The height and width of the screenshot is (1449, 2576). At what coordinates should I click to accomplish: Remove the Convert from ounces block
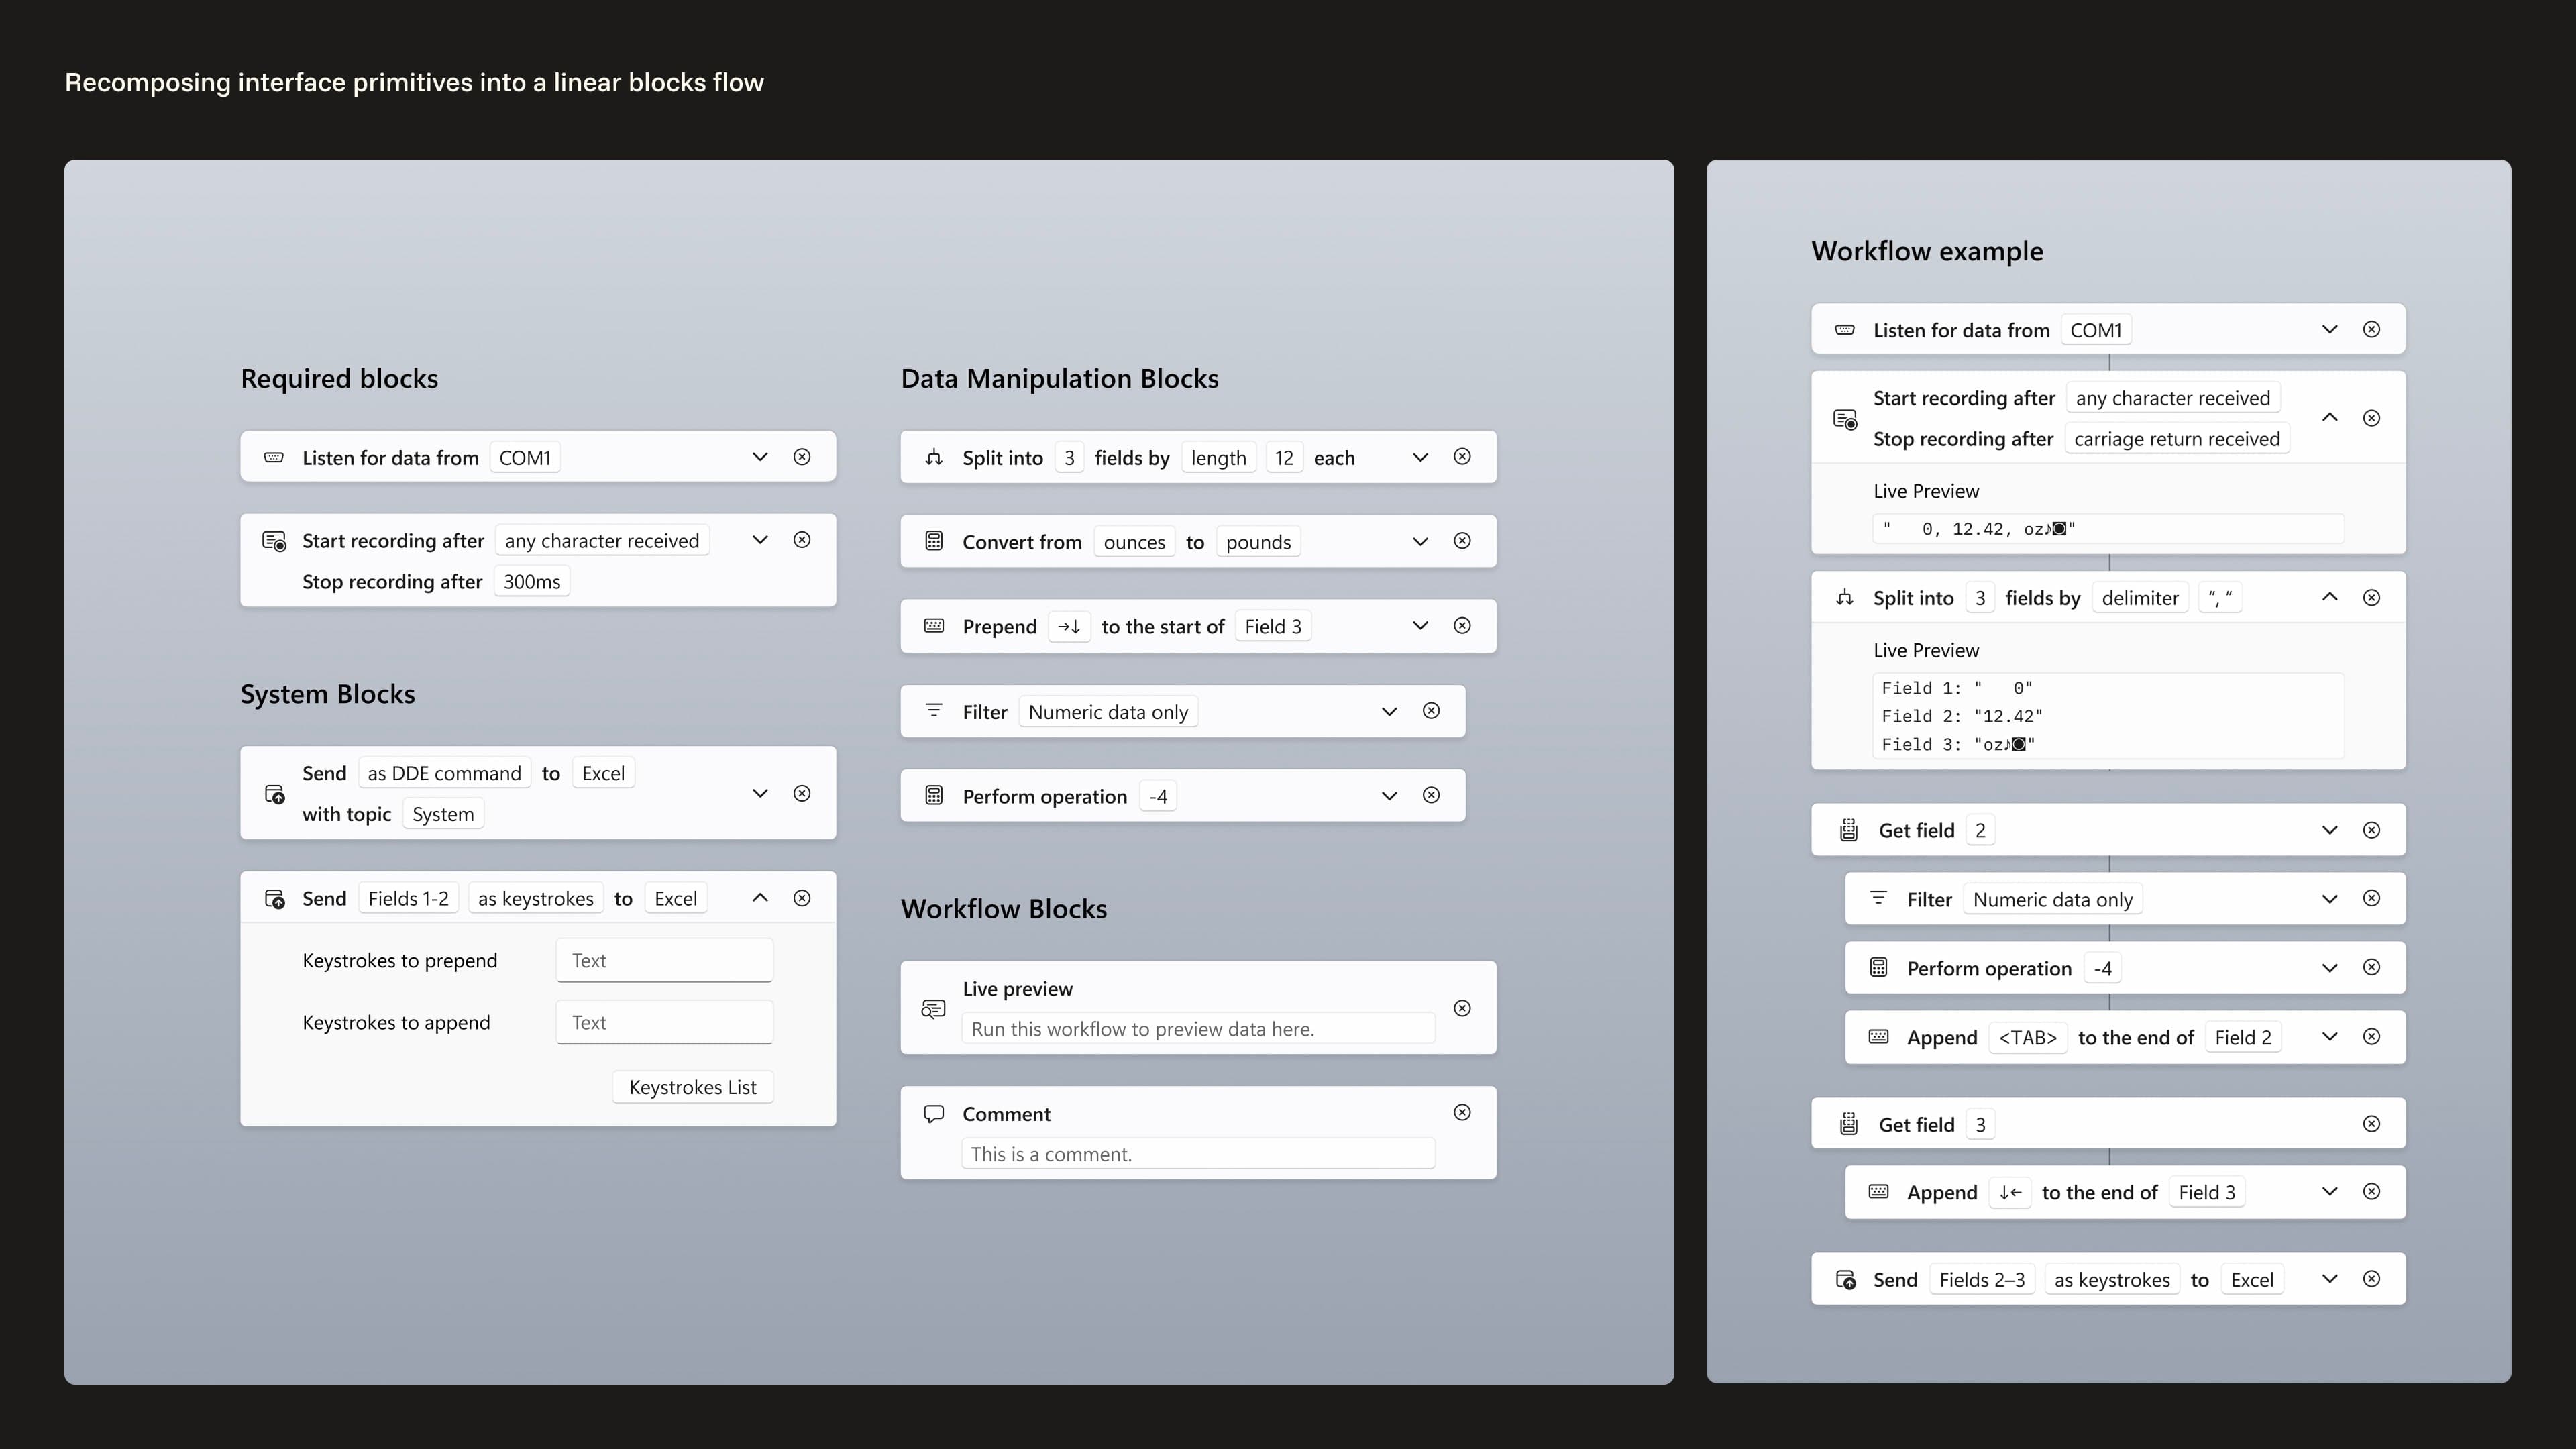[x=1462, y=541]
